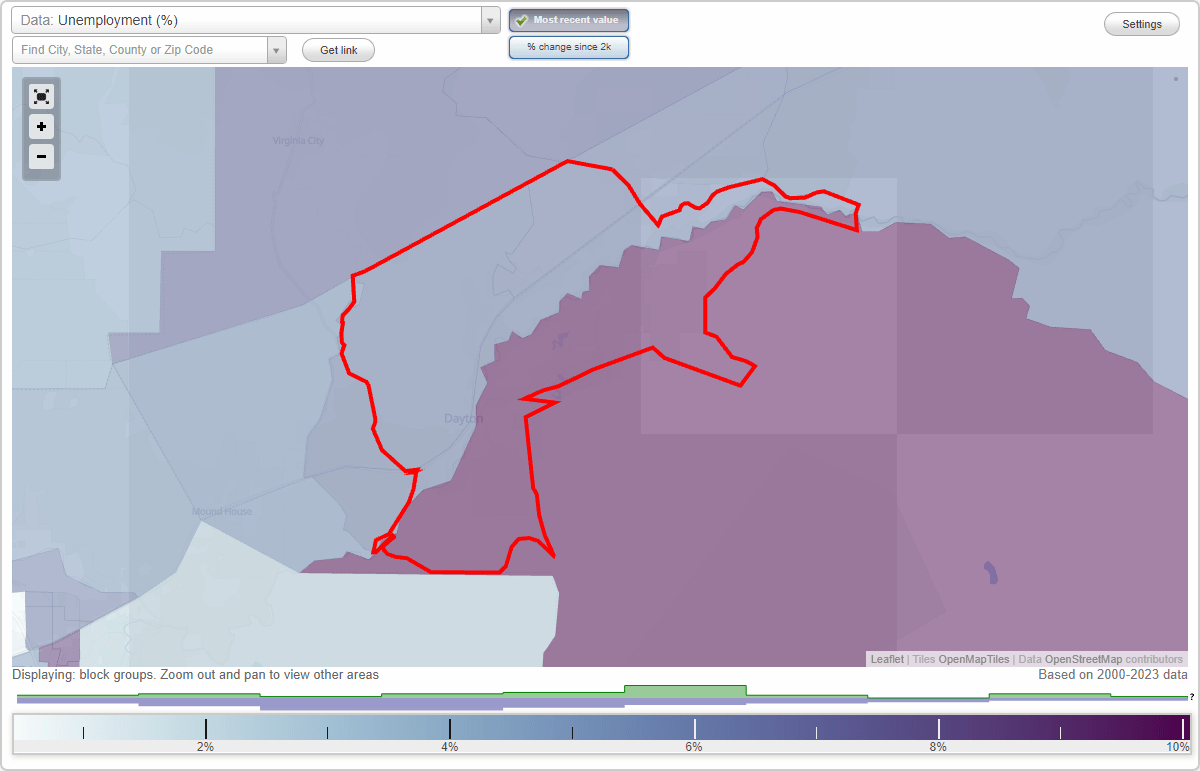The image size is (1200, 771).
Task: Click the tallest green histogram bar
Action: click(685, 691)
